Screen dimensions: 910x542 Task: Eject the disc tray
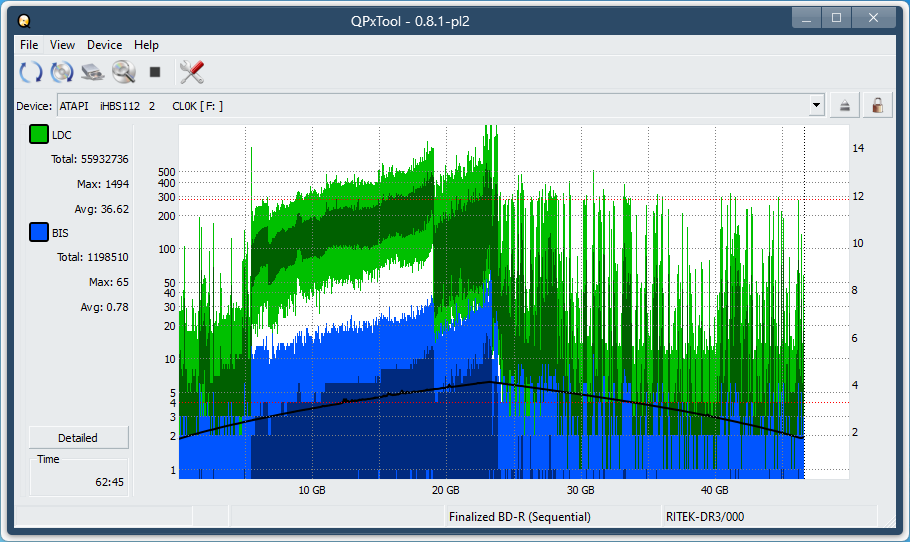click(845, 106)
